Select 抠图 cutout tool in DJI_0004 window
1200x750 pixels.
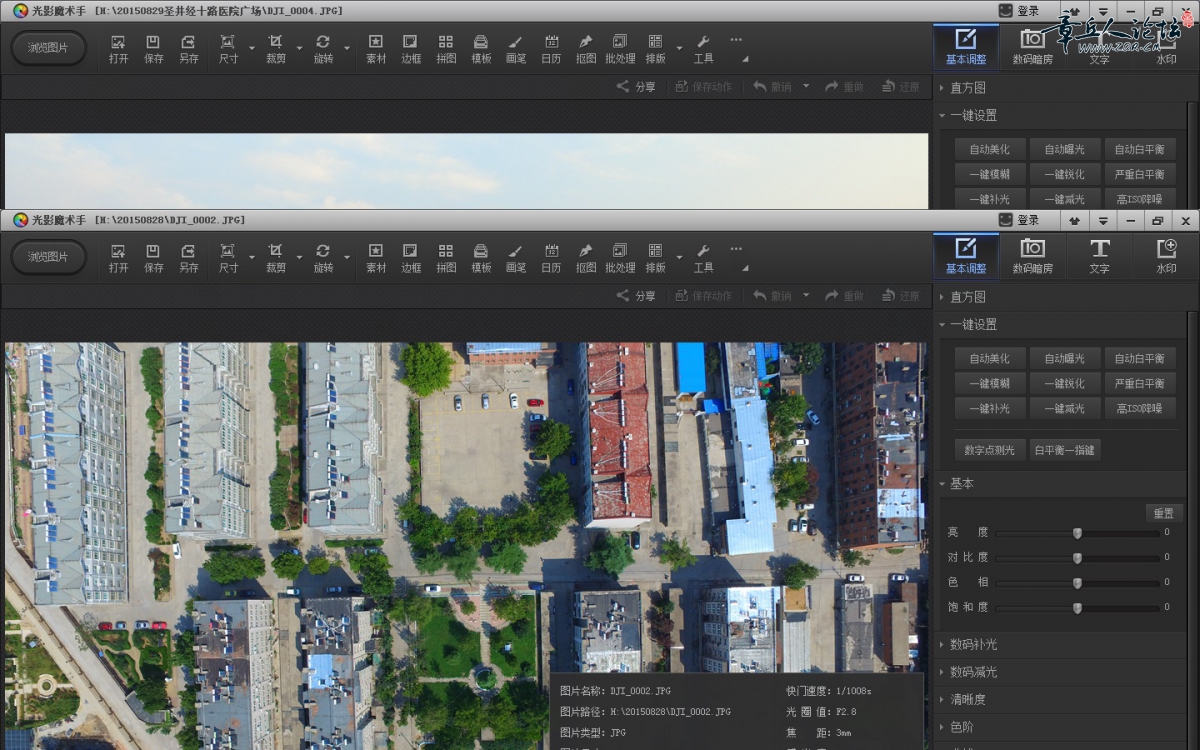point(586,48)
